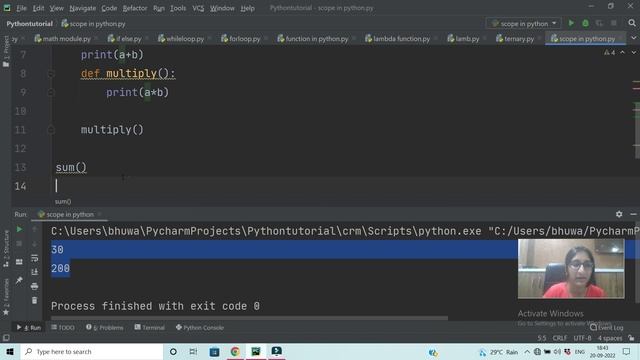The height and width of the screenshot is (360, 640).
Task: Open Windows Start menu
Action: tap(10, 351)
